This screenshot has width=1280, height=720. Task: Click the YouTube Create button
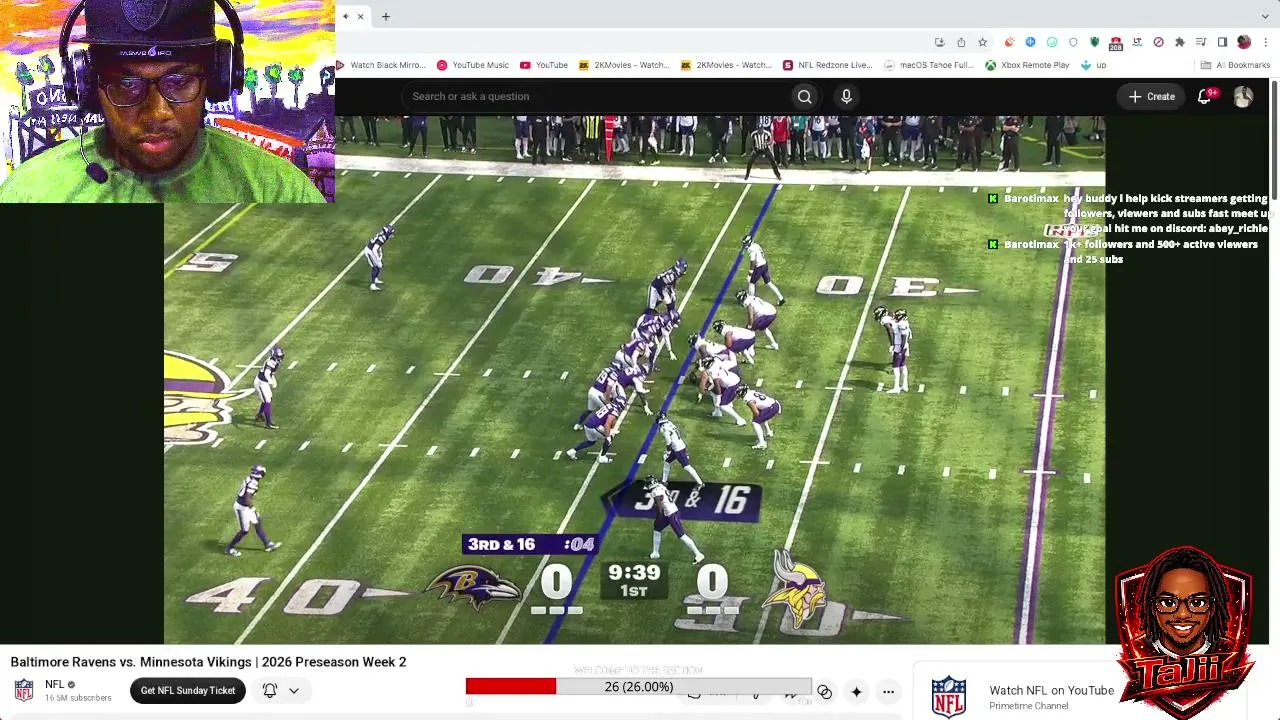click(x=1152, y=96)
